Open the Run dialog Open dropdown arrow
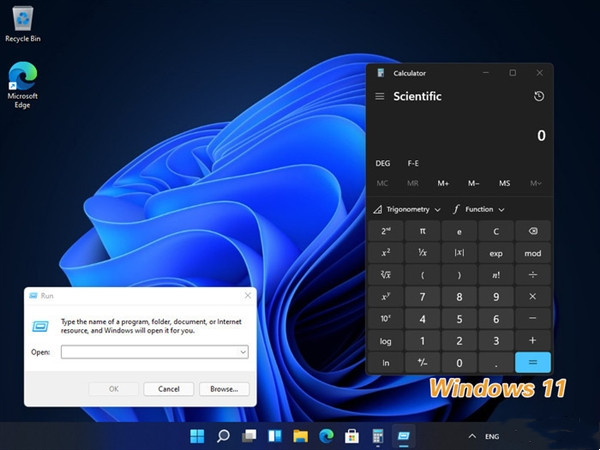 click(242, 352)
